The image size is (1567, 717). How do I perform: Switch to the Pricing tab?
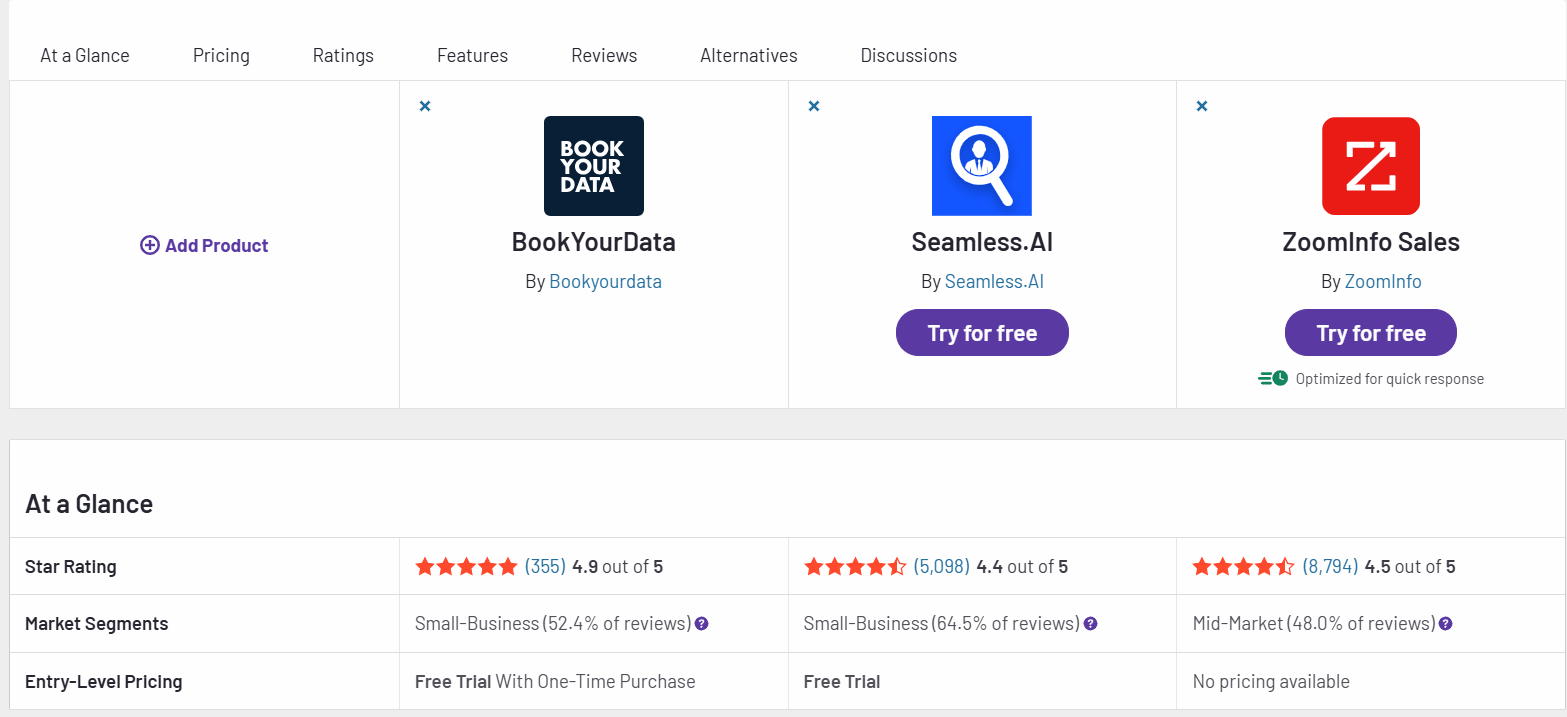(221, 55)
